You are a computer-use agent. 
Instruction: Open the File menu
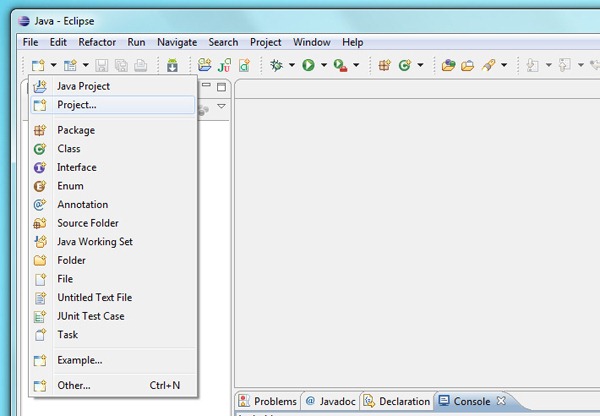coord(30,42)
